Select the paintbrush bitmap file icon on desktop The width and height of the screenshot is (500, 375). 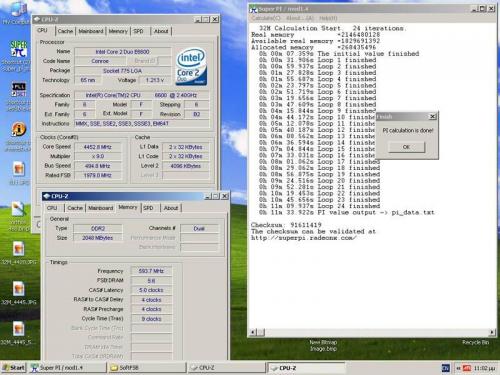tap(19, 209)
